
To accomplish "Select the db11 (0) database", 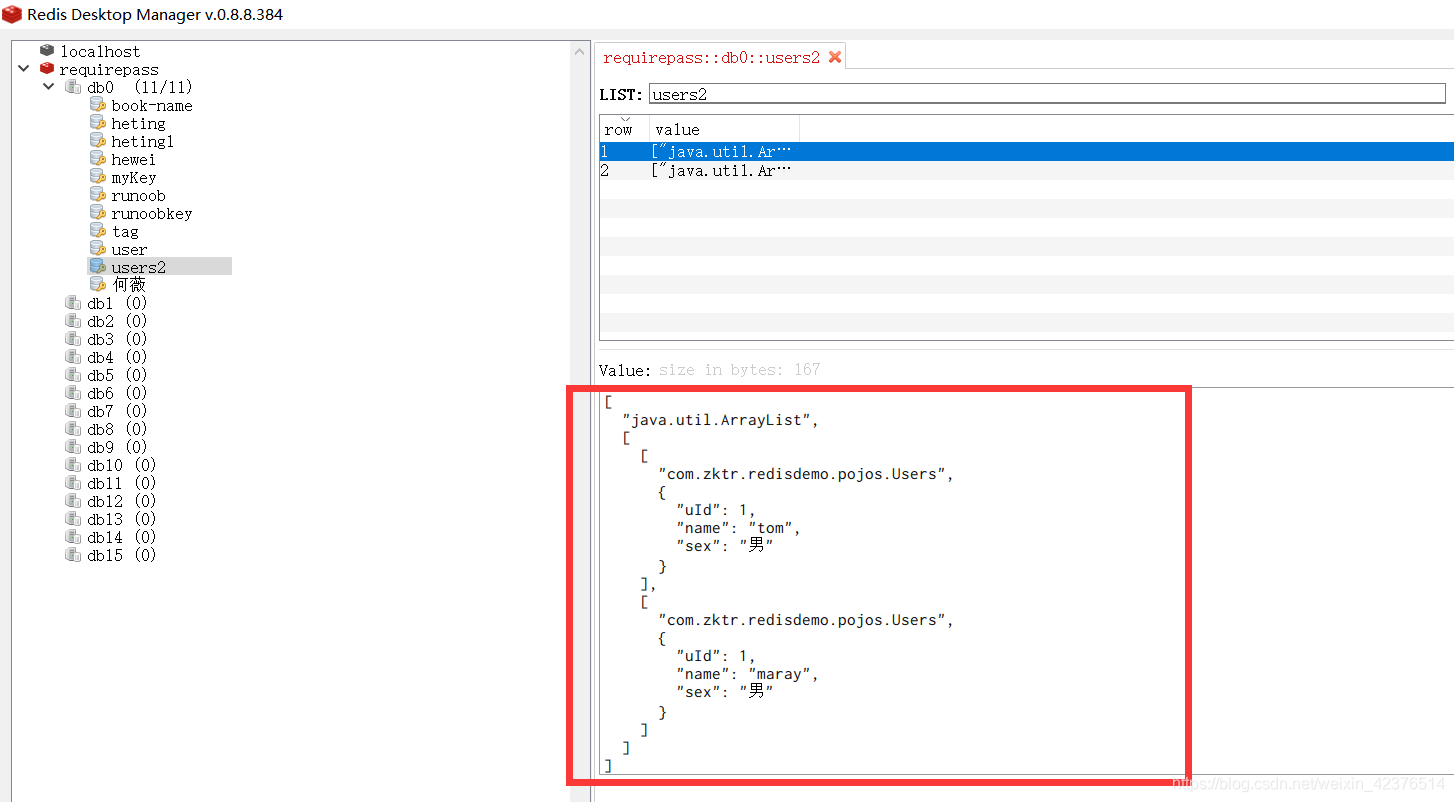I will (x=121, y=483).
